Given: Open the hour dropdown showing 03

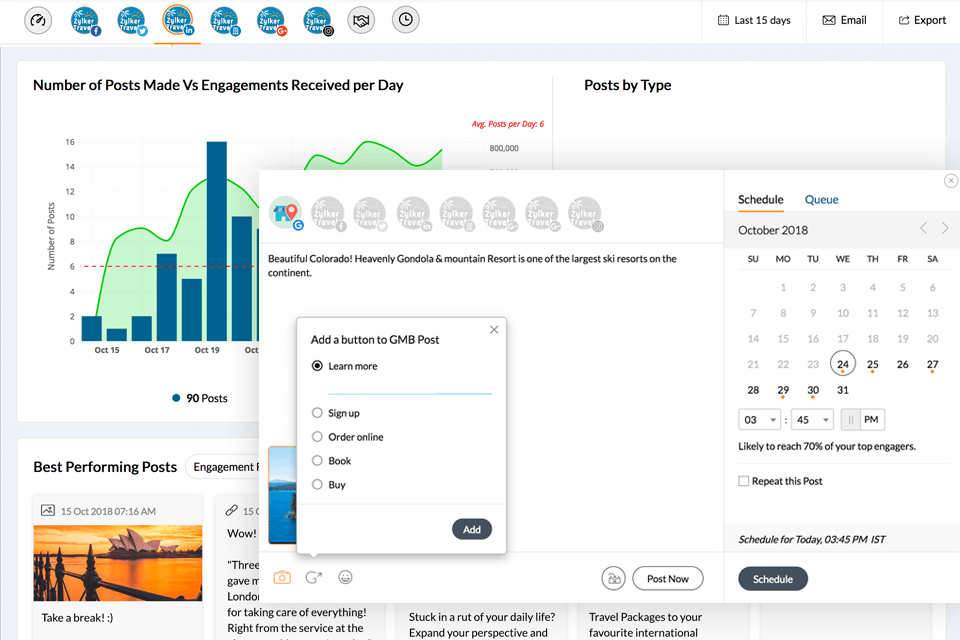Looking at the screenshot, I should (x=759, y=420).
